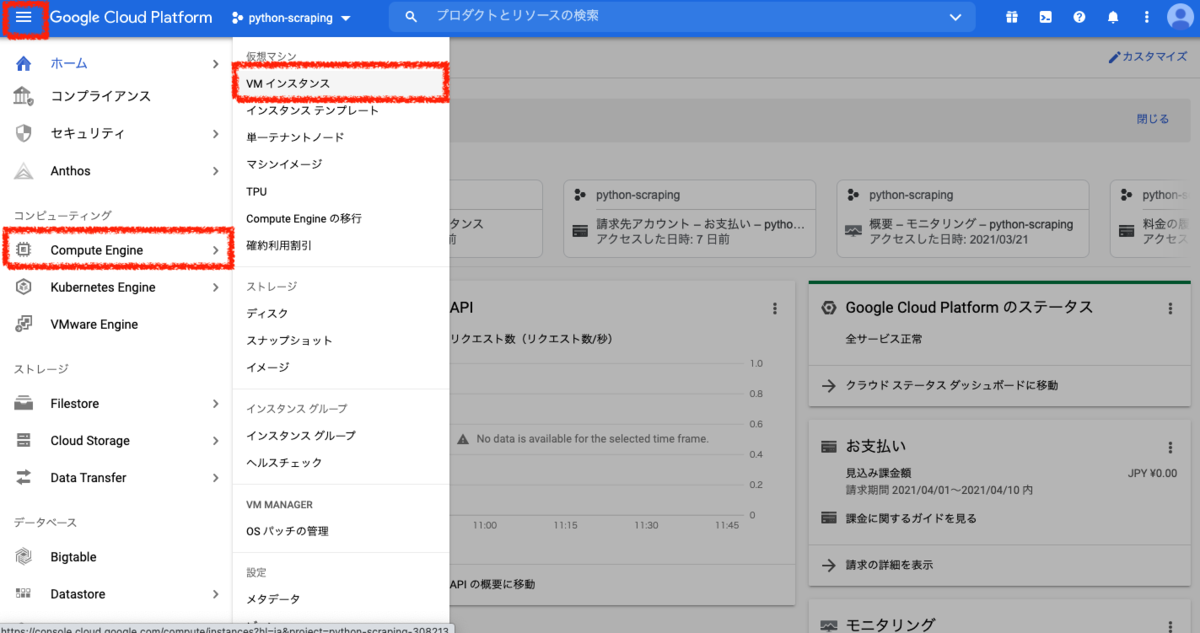
Task: Select メタデータ menu item
Action: click(341, 599)
